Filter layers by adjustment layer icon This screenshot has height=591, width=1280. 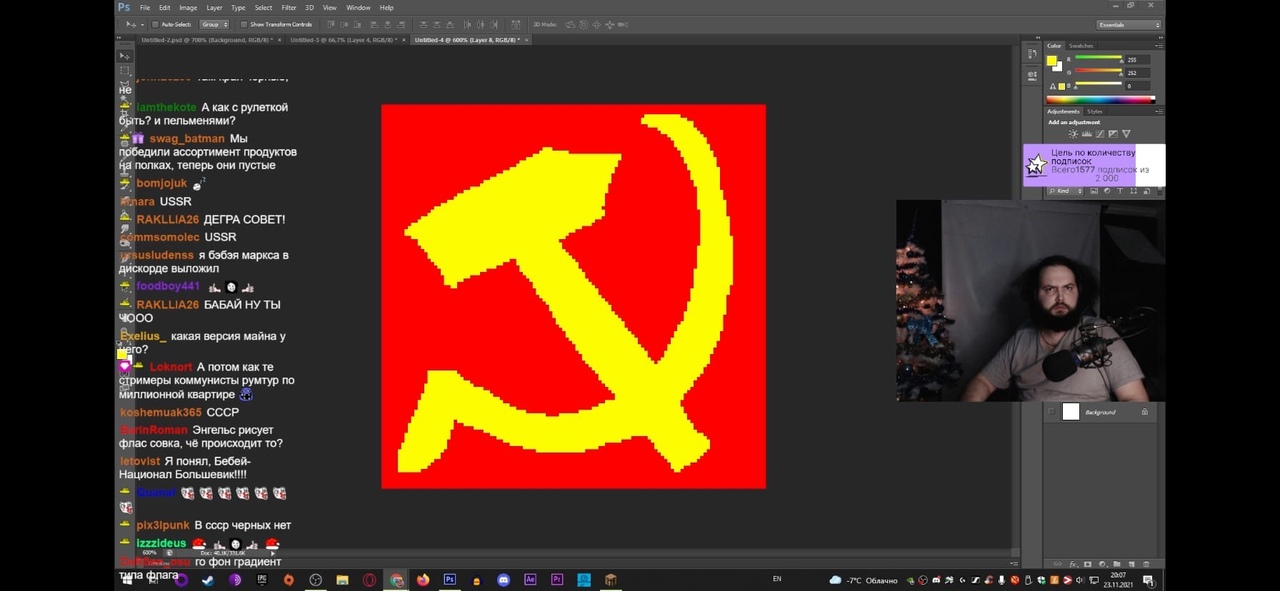pos(1107,190)
